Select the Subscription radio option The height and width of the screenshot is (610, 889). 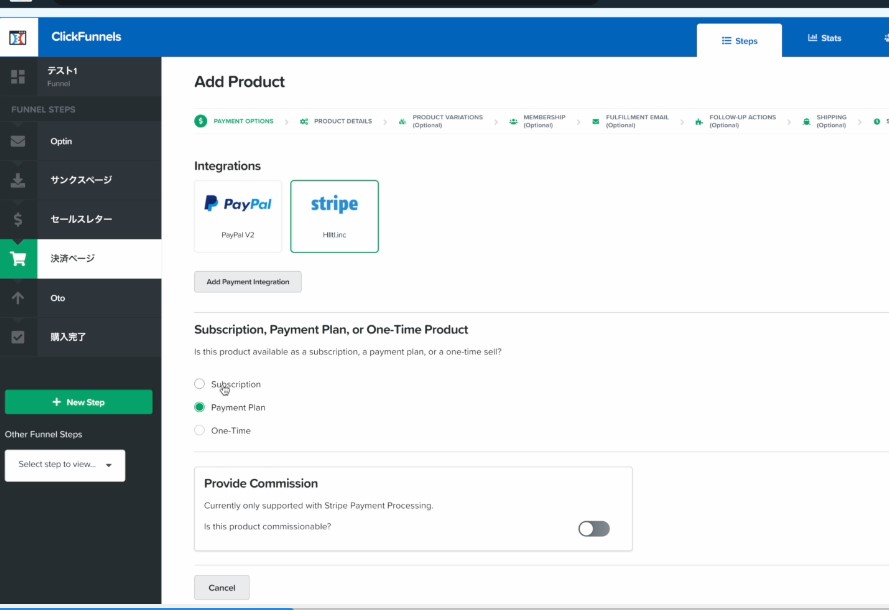tap(200, 384)
